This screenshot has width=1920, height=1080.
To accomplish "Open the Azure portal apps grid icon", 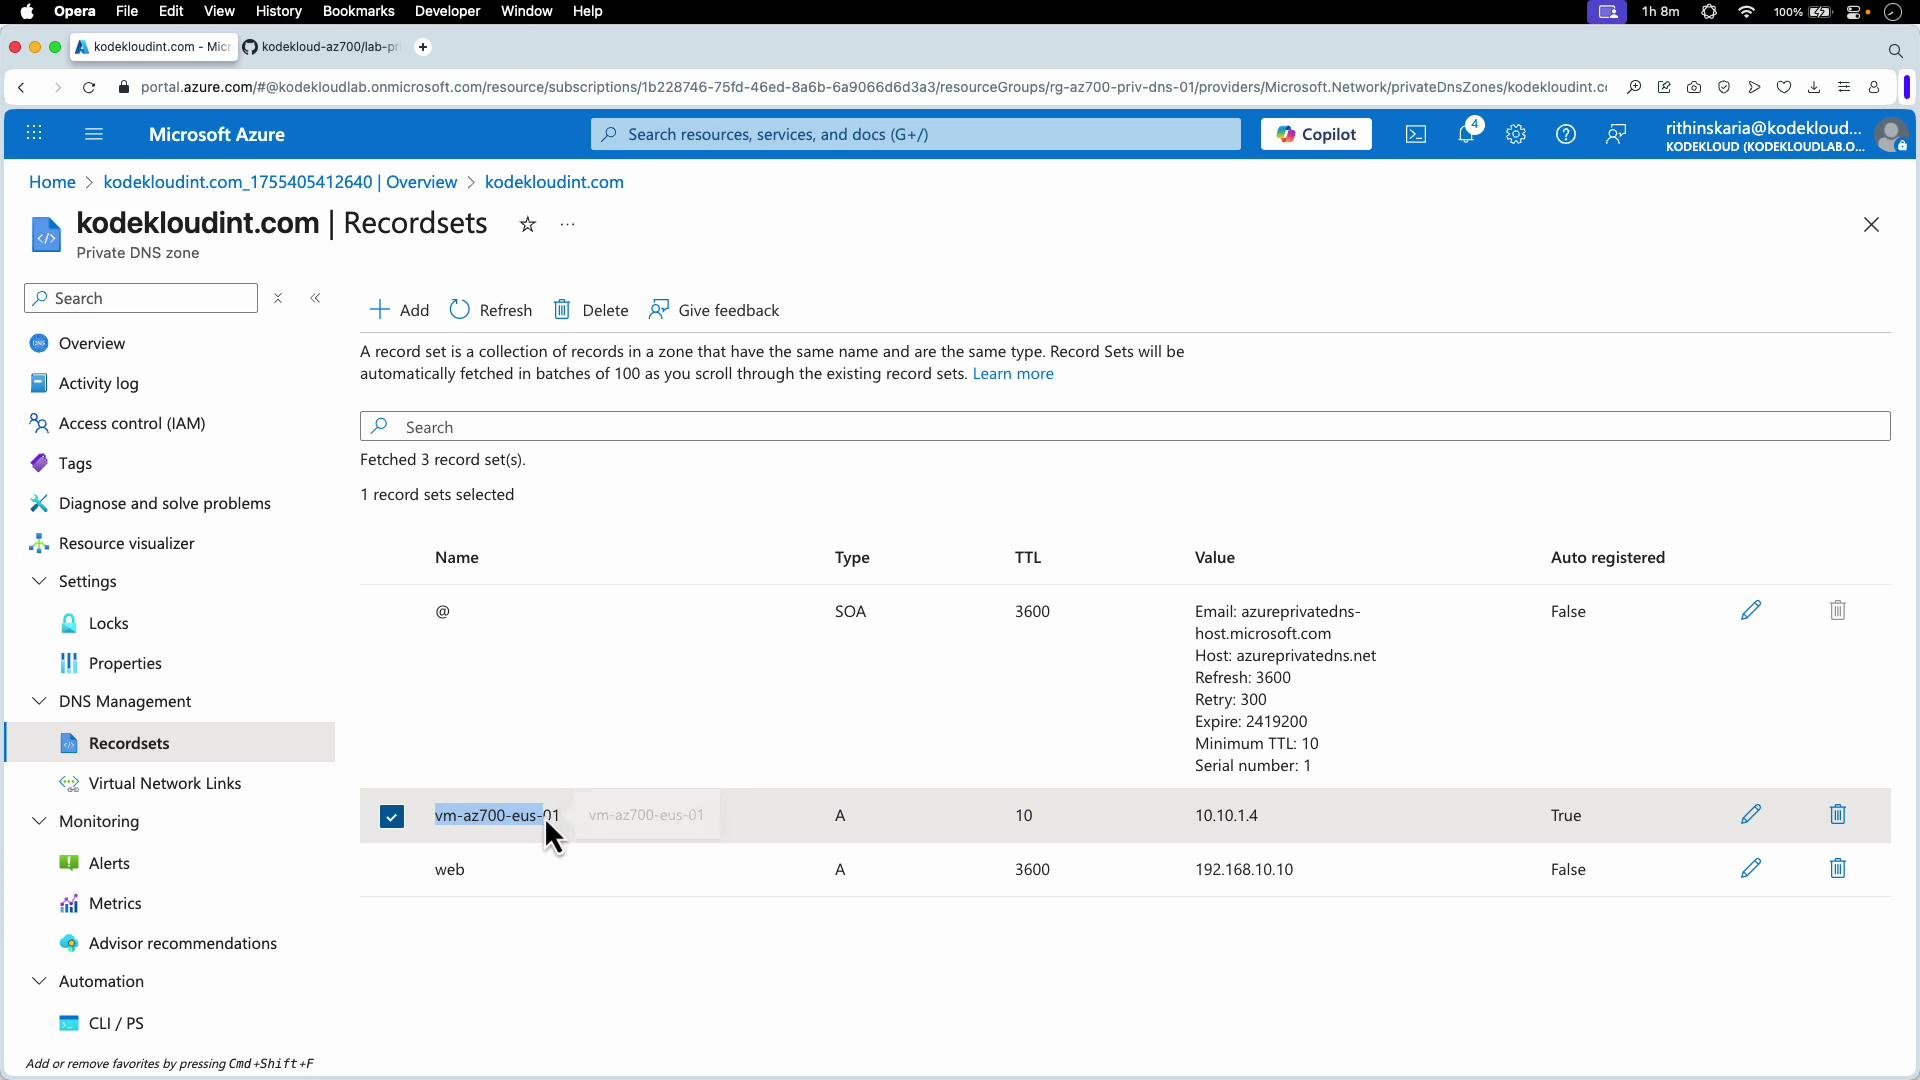I will coord(34,134).
